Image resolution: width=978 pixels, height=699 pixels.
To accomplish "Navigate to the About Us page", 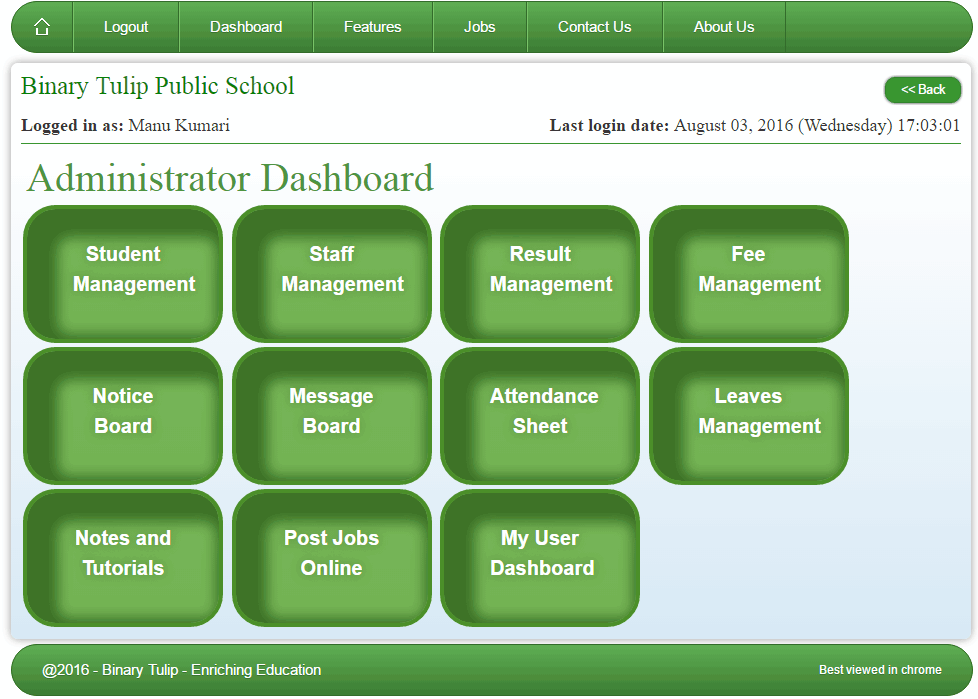I will (x=724, y=27).
